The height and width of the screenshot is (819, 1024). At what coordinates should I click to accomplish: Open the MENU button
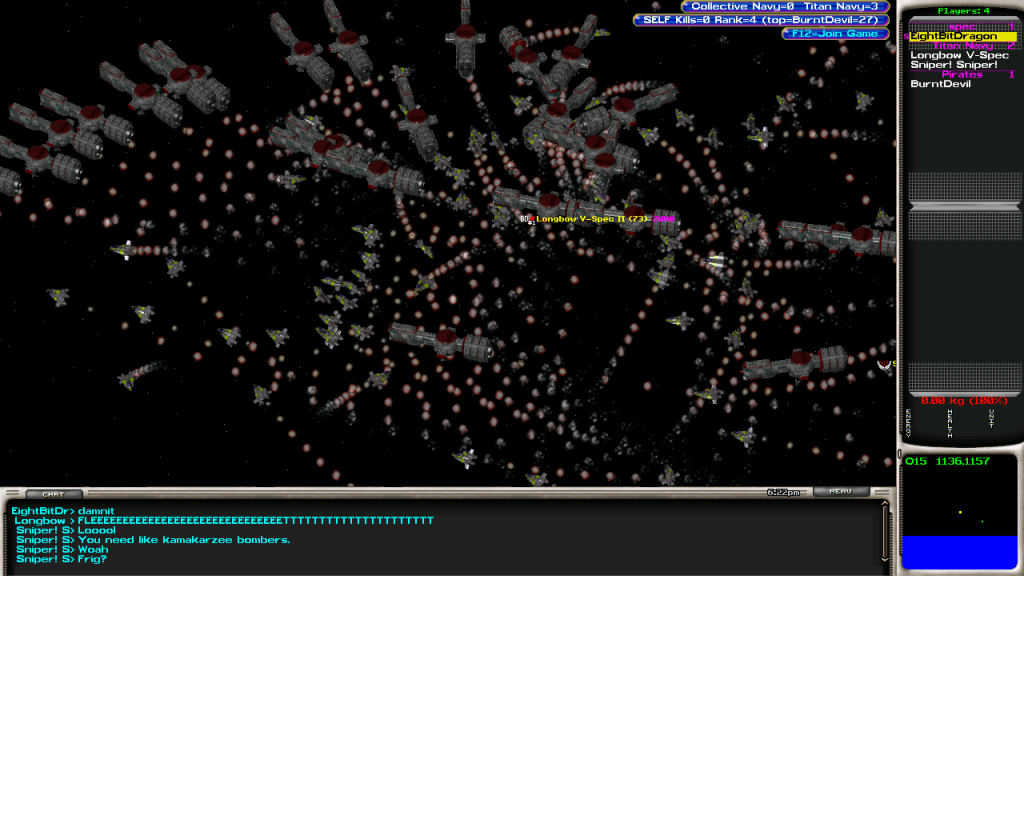click(x=840, y=492)
